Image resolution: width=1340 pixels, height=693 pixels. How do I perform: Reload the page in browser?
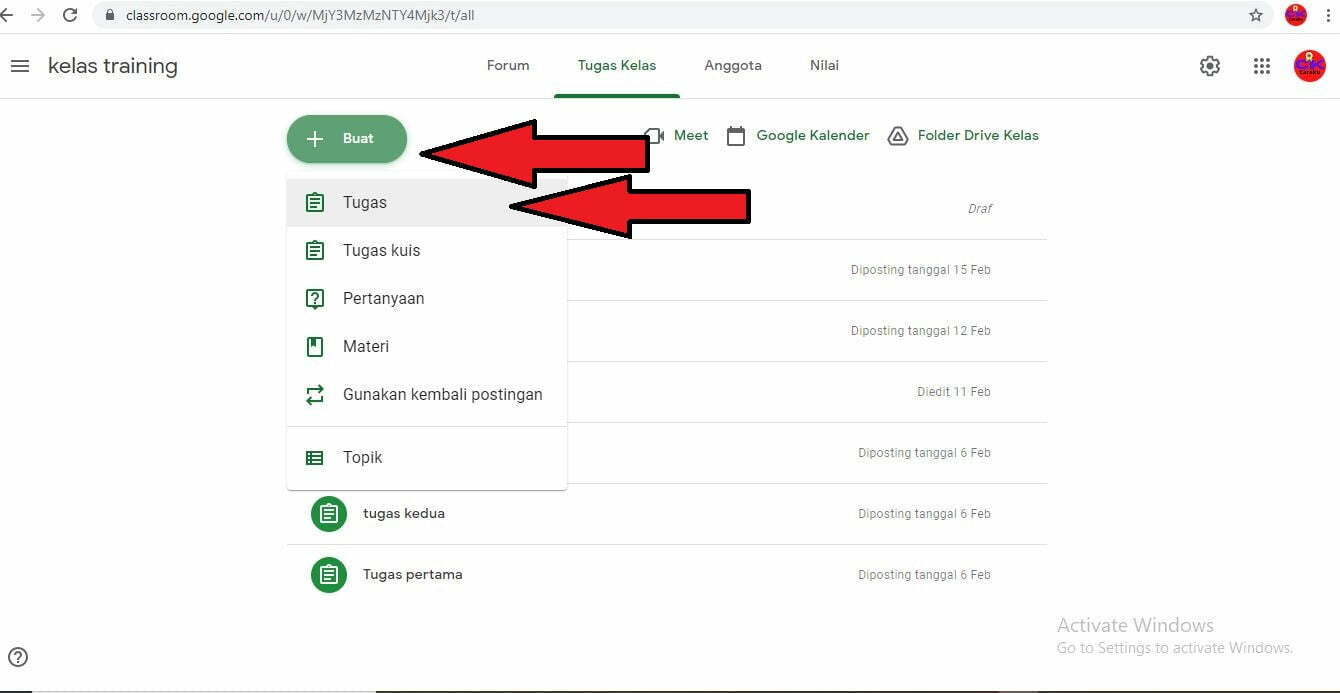pos(70,15)
